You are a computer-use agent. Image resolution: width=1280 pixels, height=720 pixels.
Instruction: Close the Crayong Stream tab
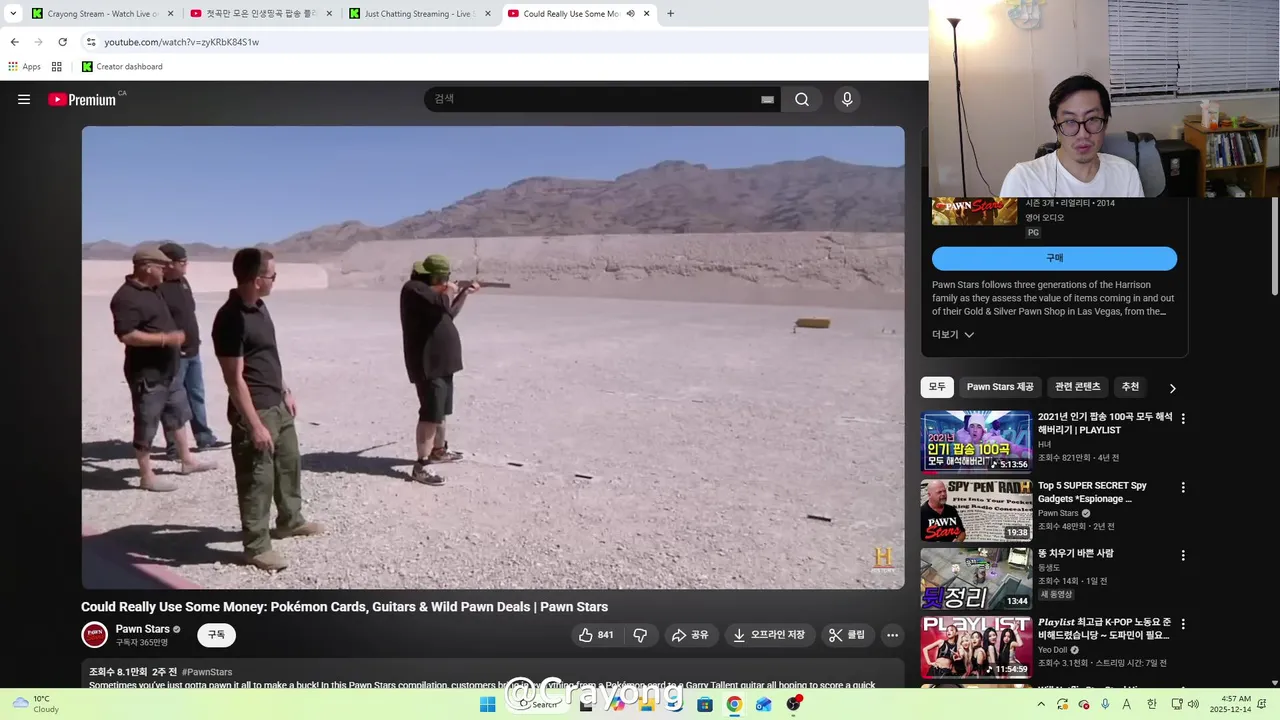click(x=170, y=14)
